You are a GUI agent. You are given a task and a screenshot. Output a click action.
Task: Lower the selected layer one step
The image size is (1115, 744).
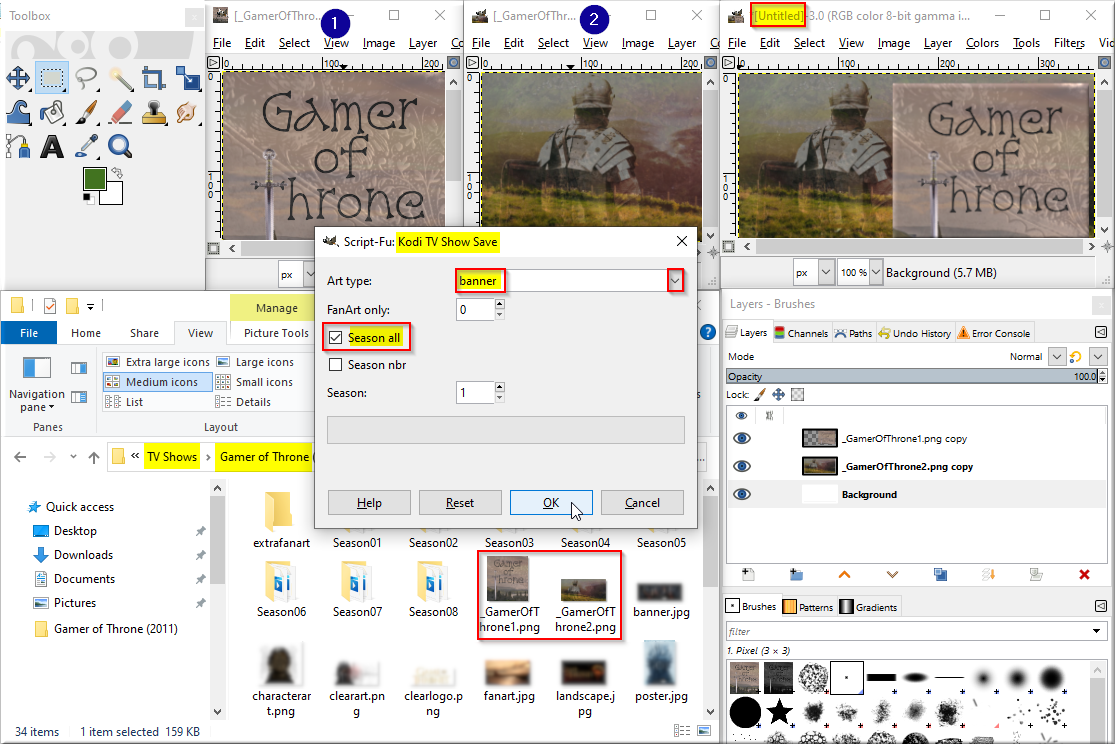tap(892, 574)
